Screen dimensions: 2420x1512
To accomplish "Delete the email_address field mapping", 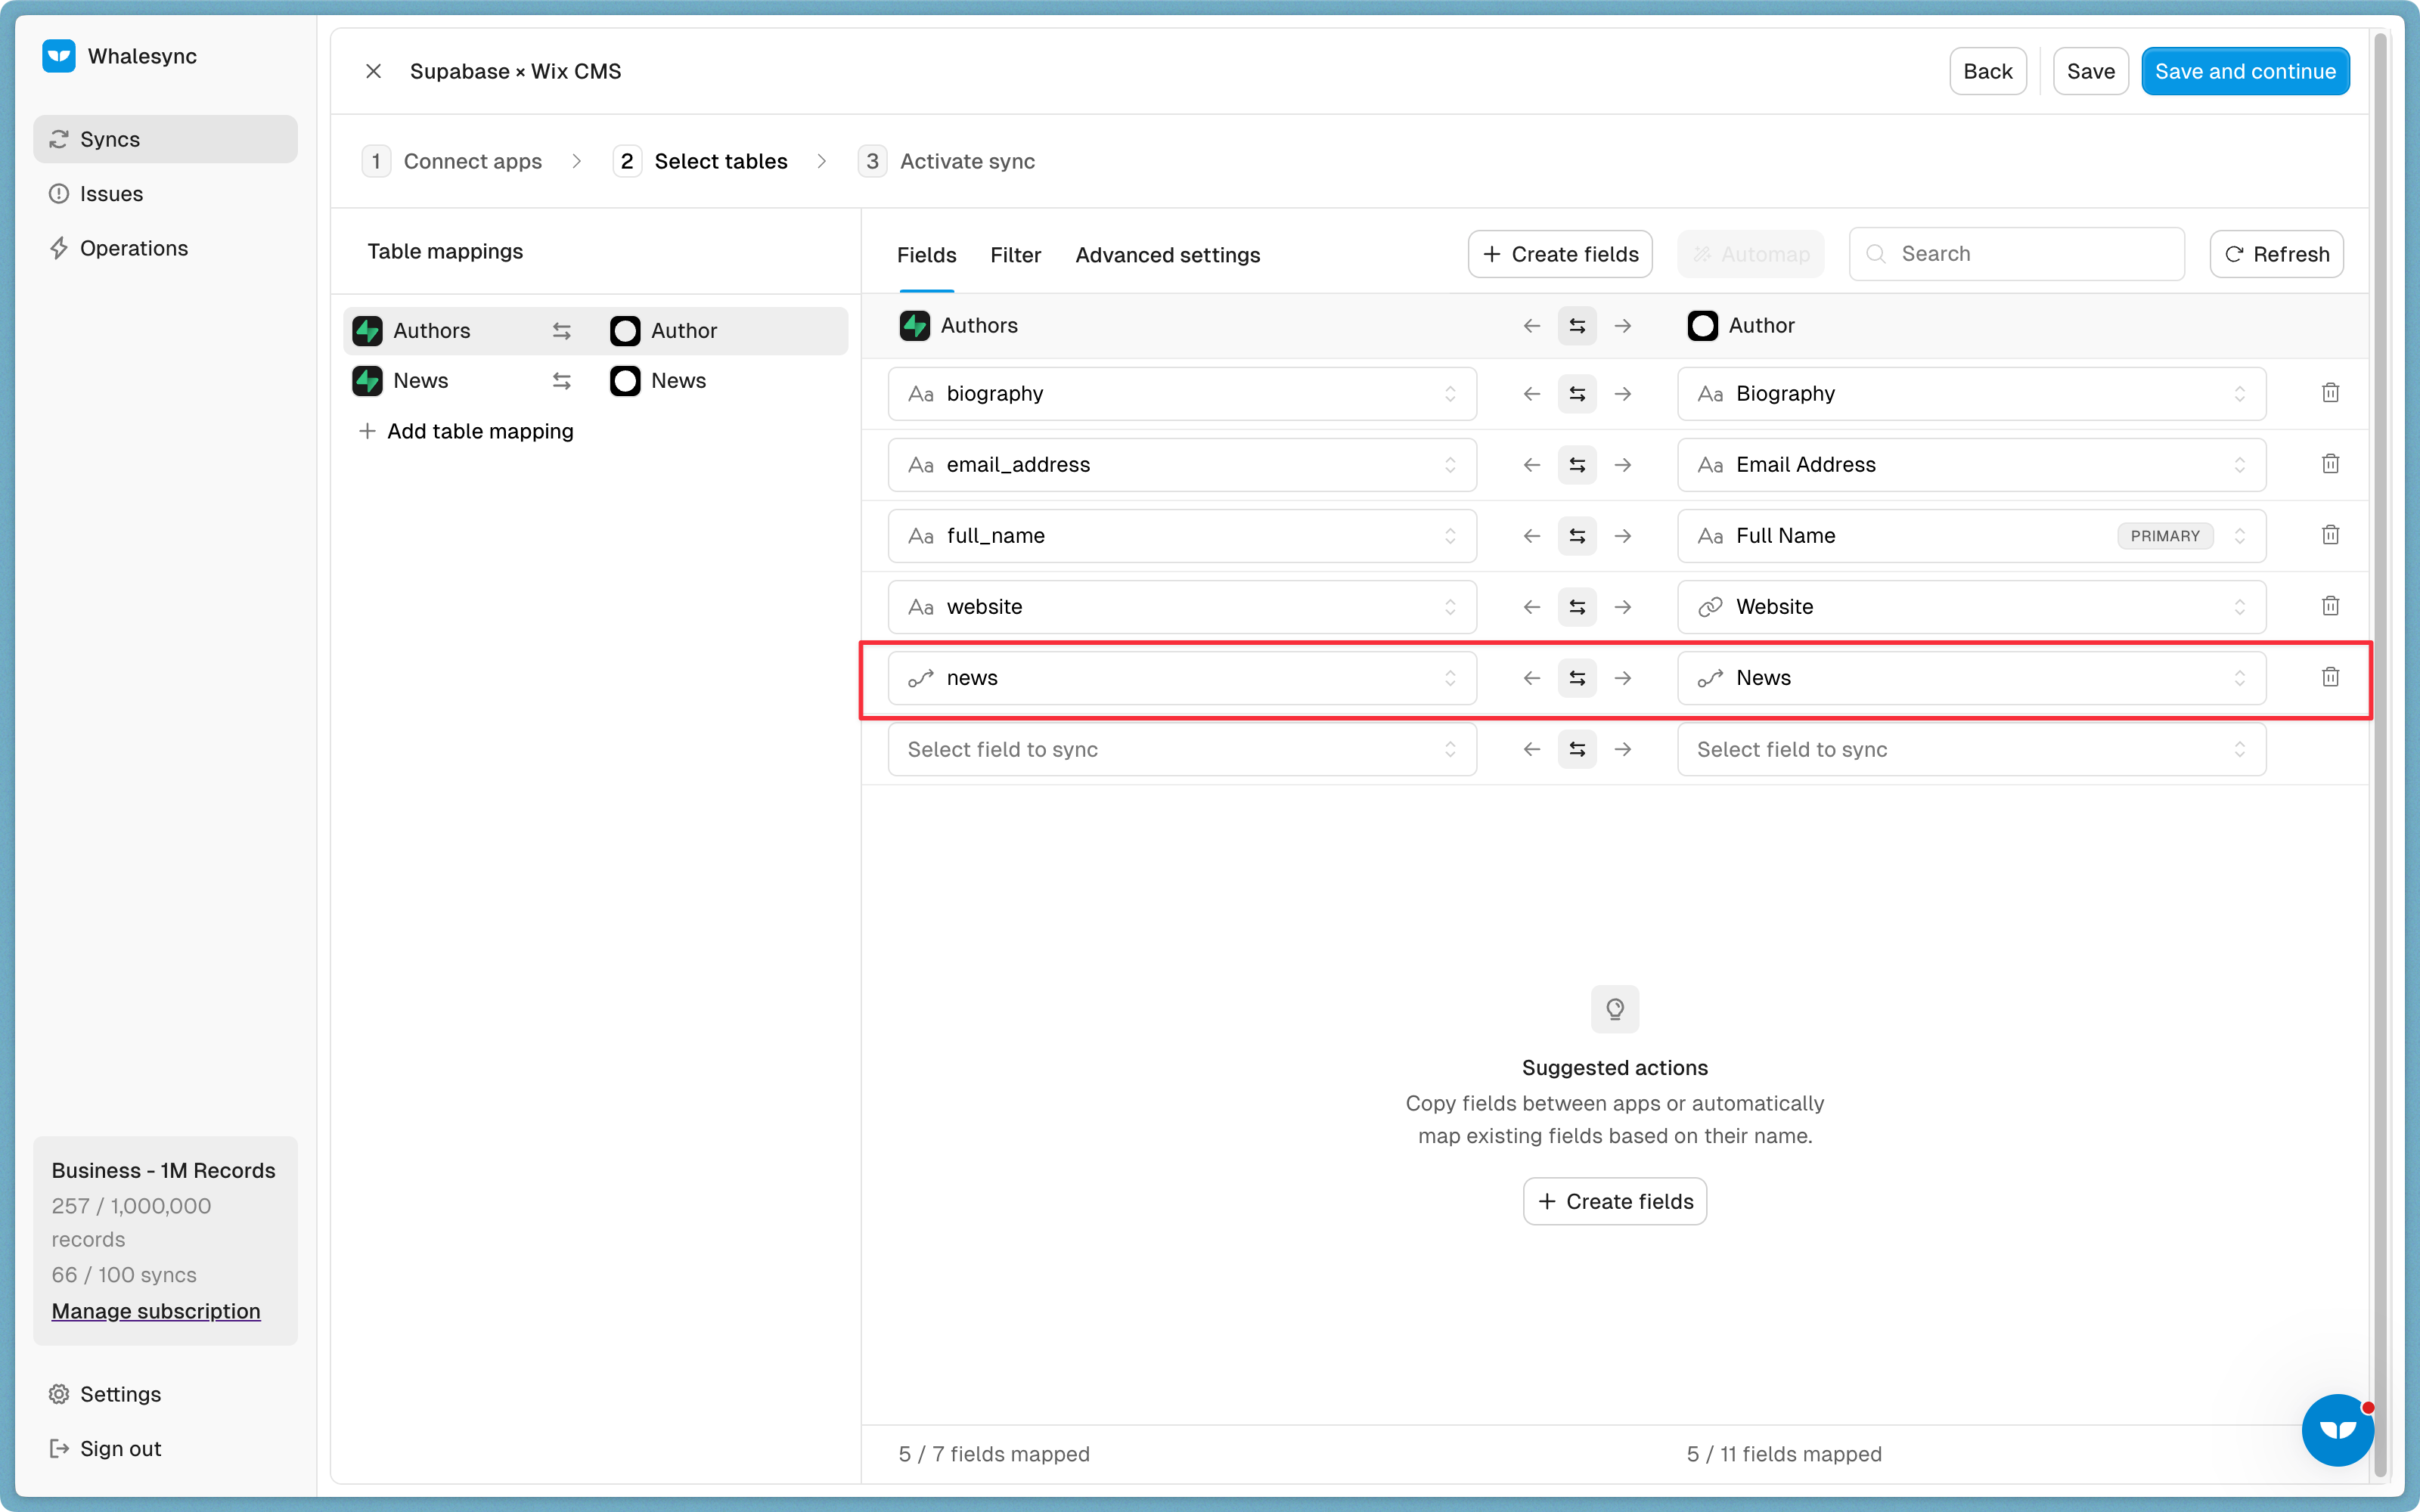I will coord(2330,464).
